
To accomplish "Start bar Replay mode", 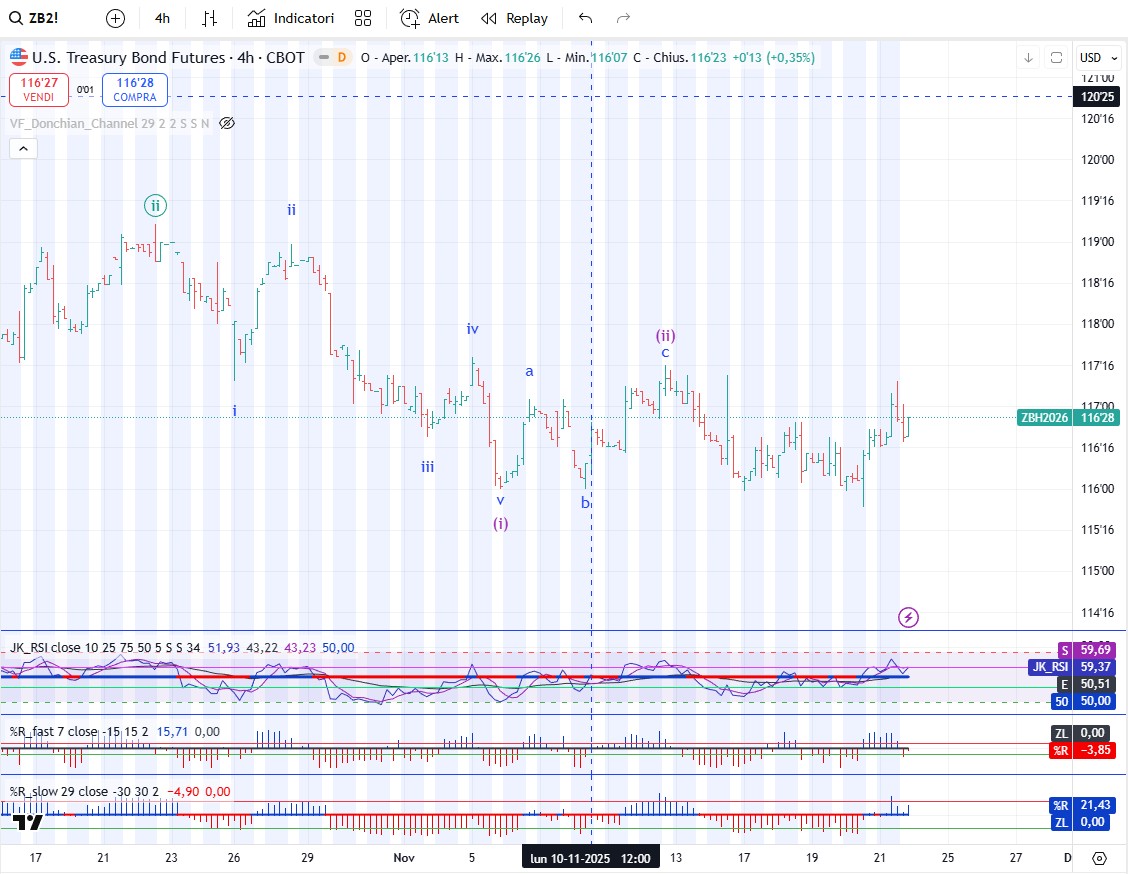I will coord(515,18).
